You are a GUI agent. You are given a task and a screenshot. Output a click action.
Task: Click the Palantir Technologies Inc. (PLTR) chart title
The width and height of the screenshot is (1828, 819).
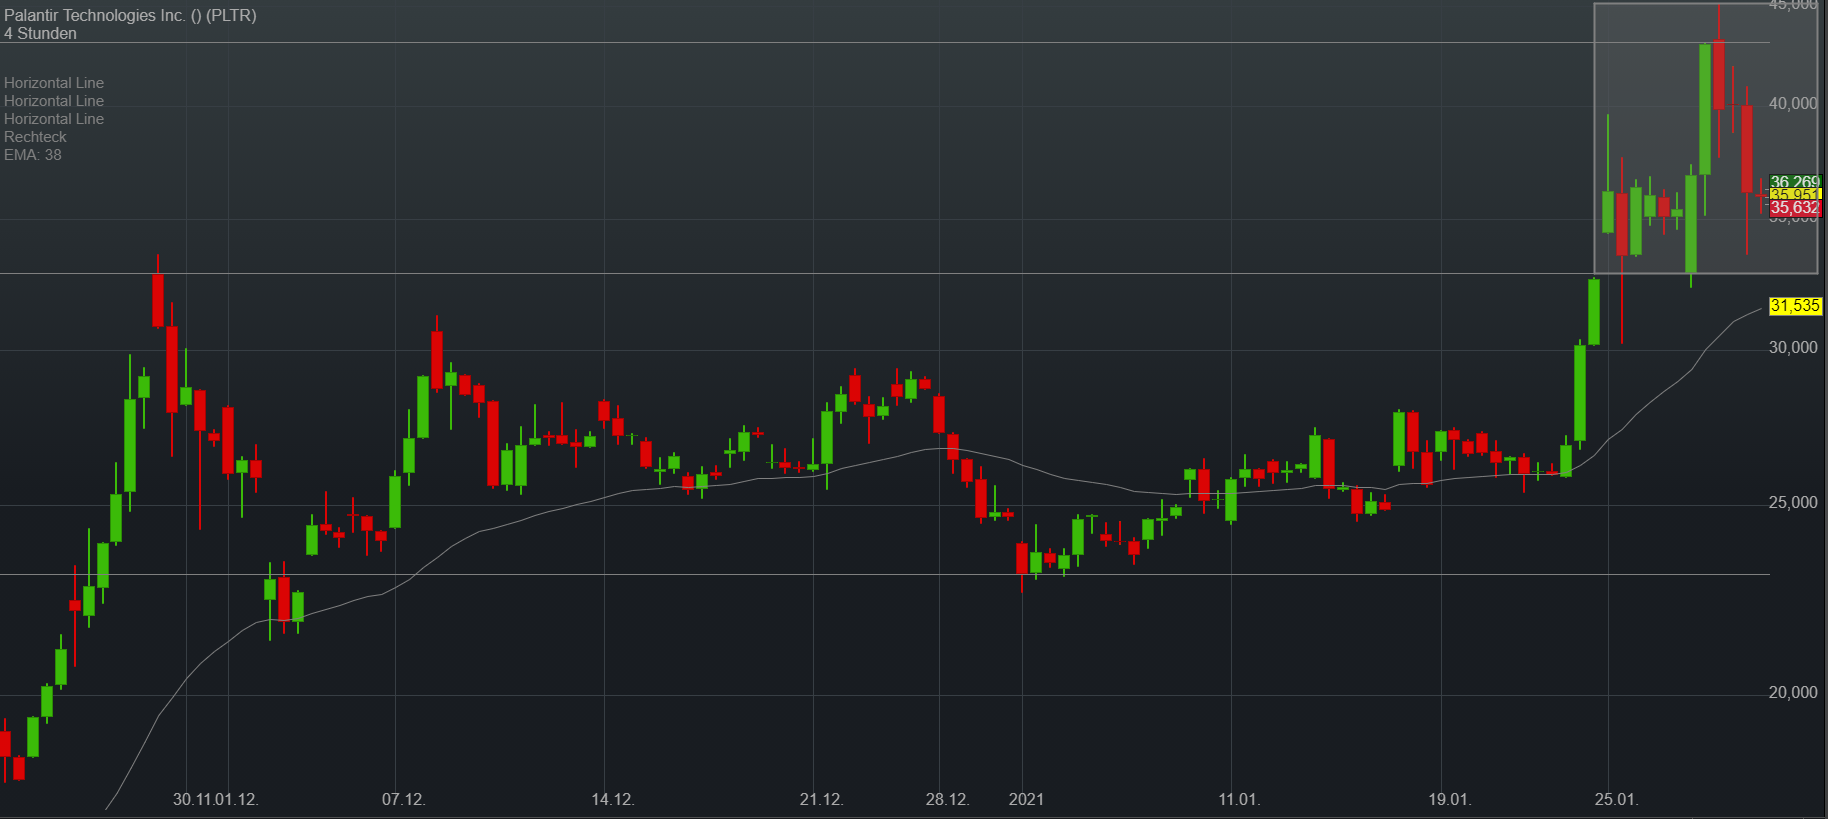(130, 15)
